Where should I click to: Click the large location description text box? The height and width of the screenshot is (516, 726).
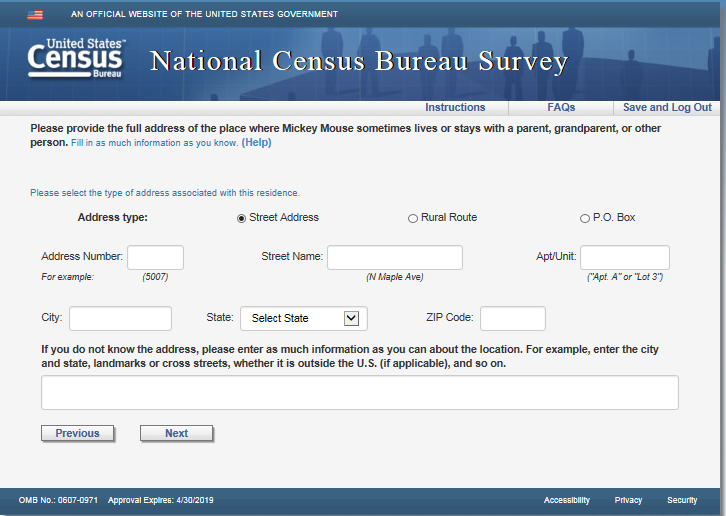[x=359, y=393]
